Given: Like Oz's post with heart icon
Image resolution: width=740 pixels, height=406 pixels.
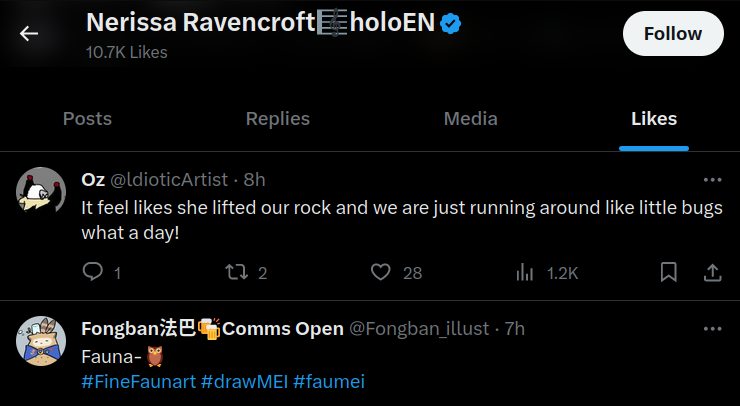Looking at the screenshot, I should (380, 272).
